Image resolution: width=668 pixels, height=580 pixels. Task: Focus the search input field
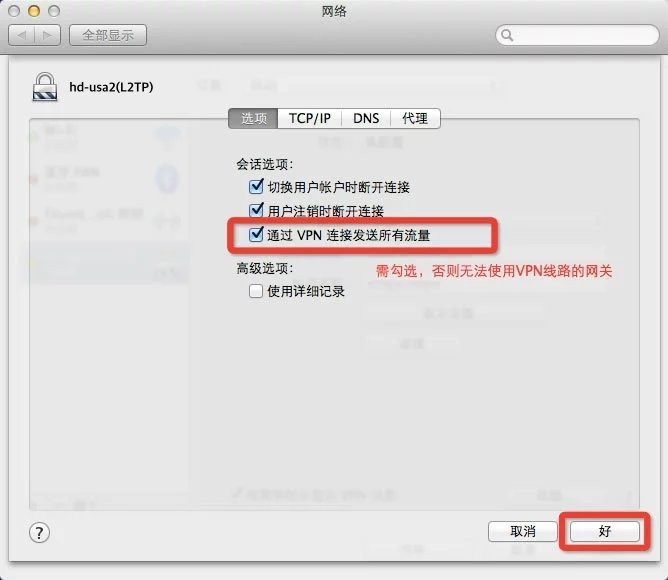coord(577,35)
